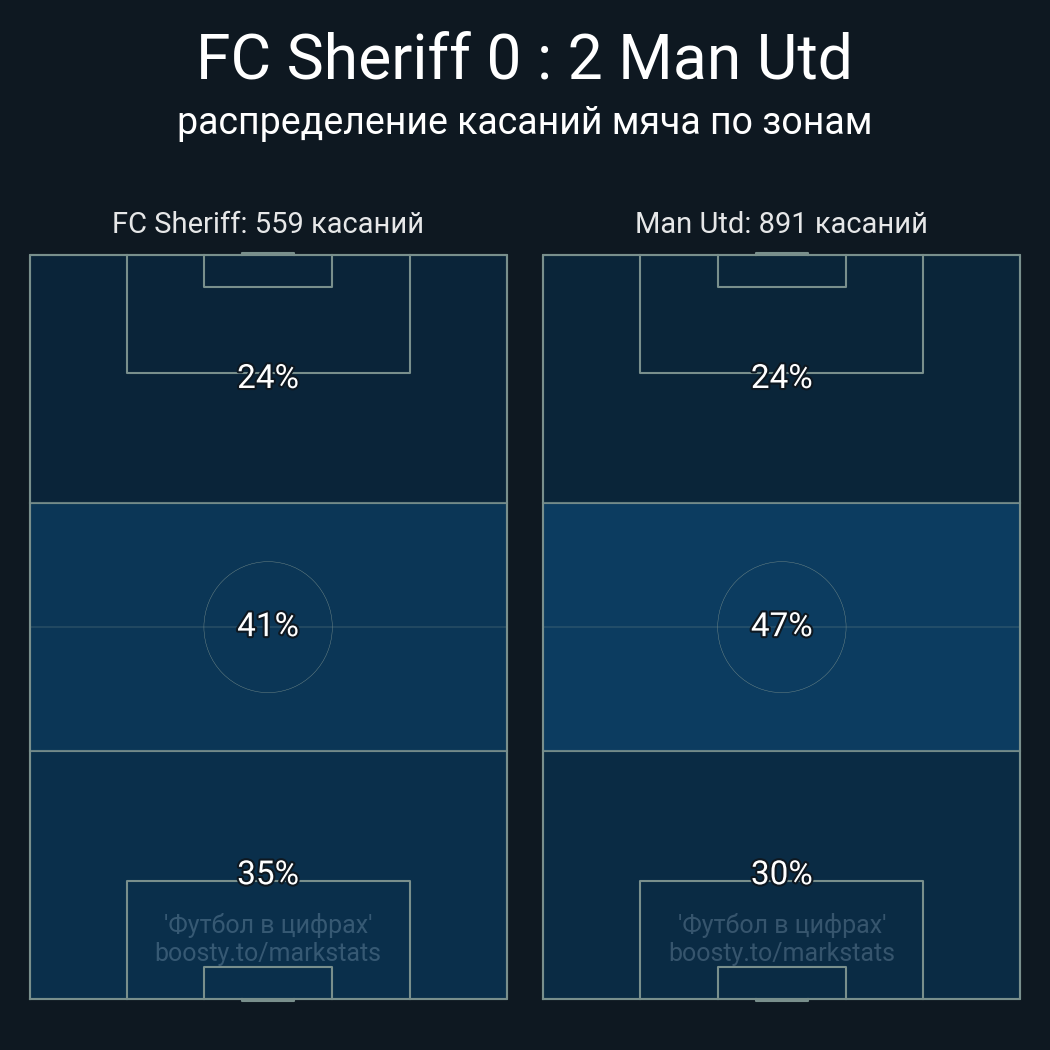Image resolution: width=1050 pixels, height=1050 pixels.
Task: Click the bottom goal box of Sheriff pitch
Action: click(268, 982)
